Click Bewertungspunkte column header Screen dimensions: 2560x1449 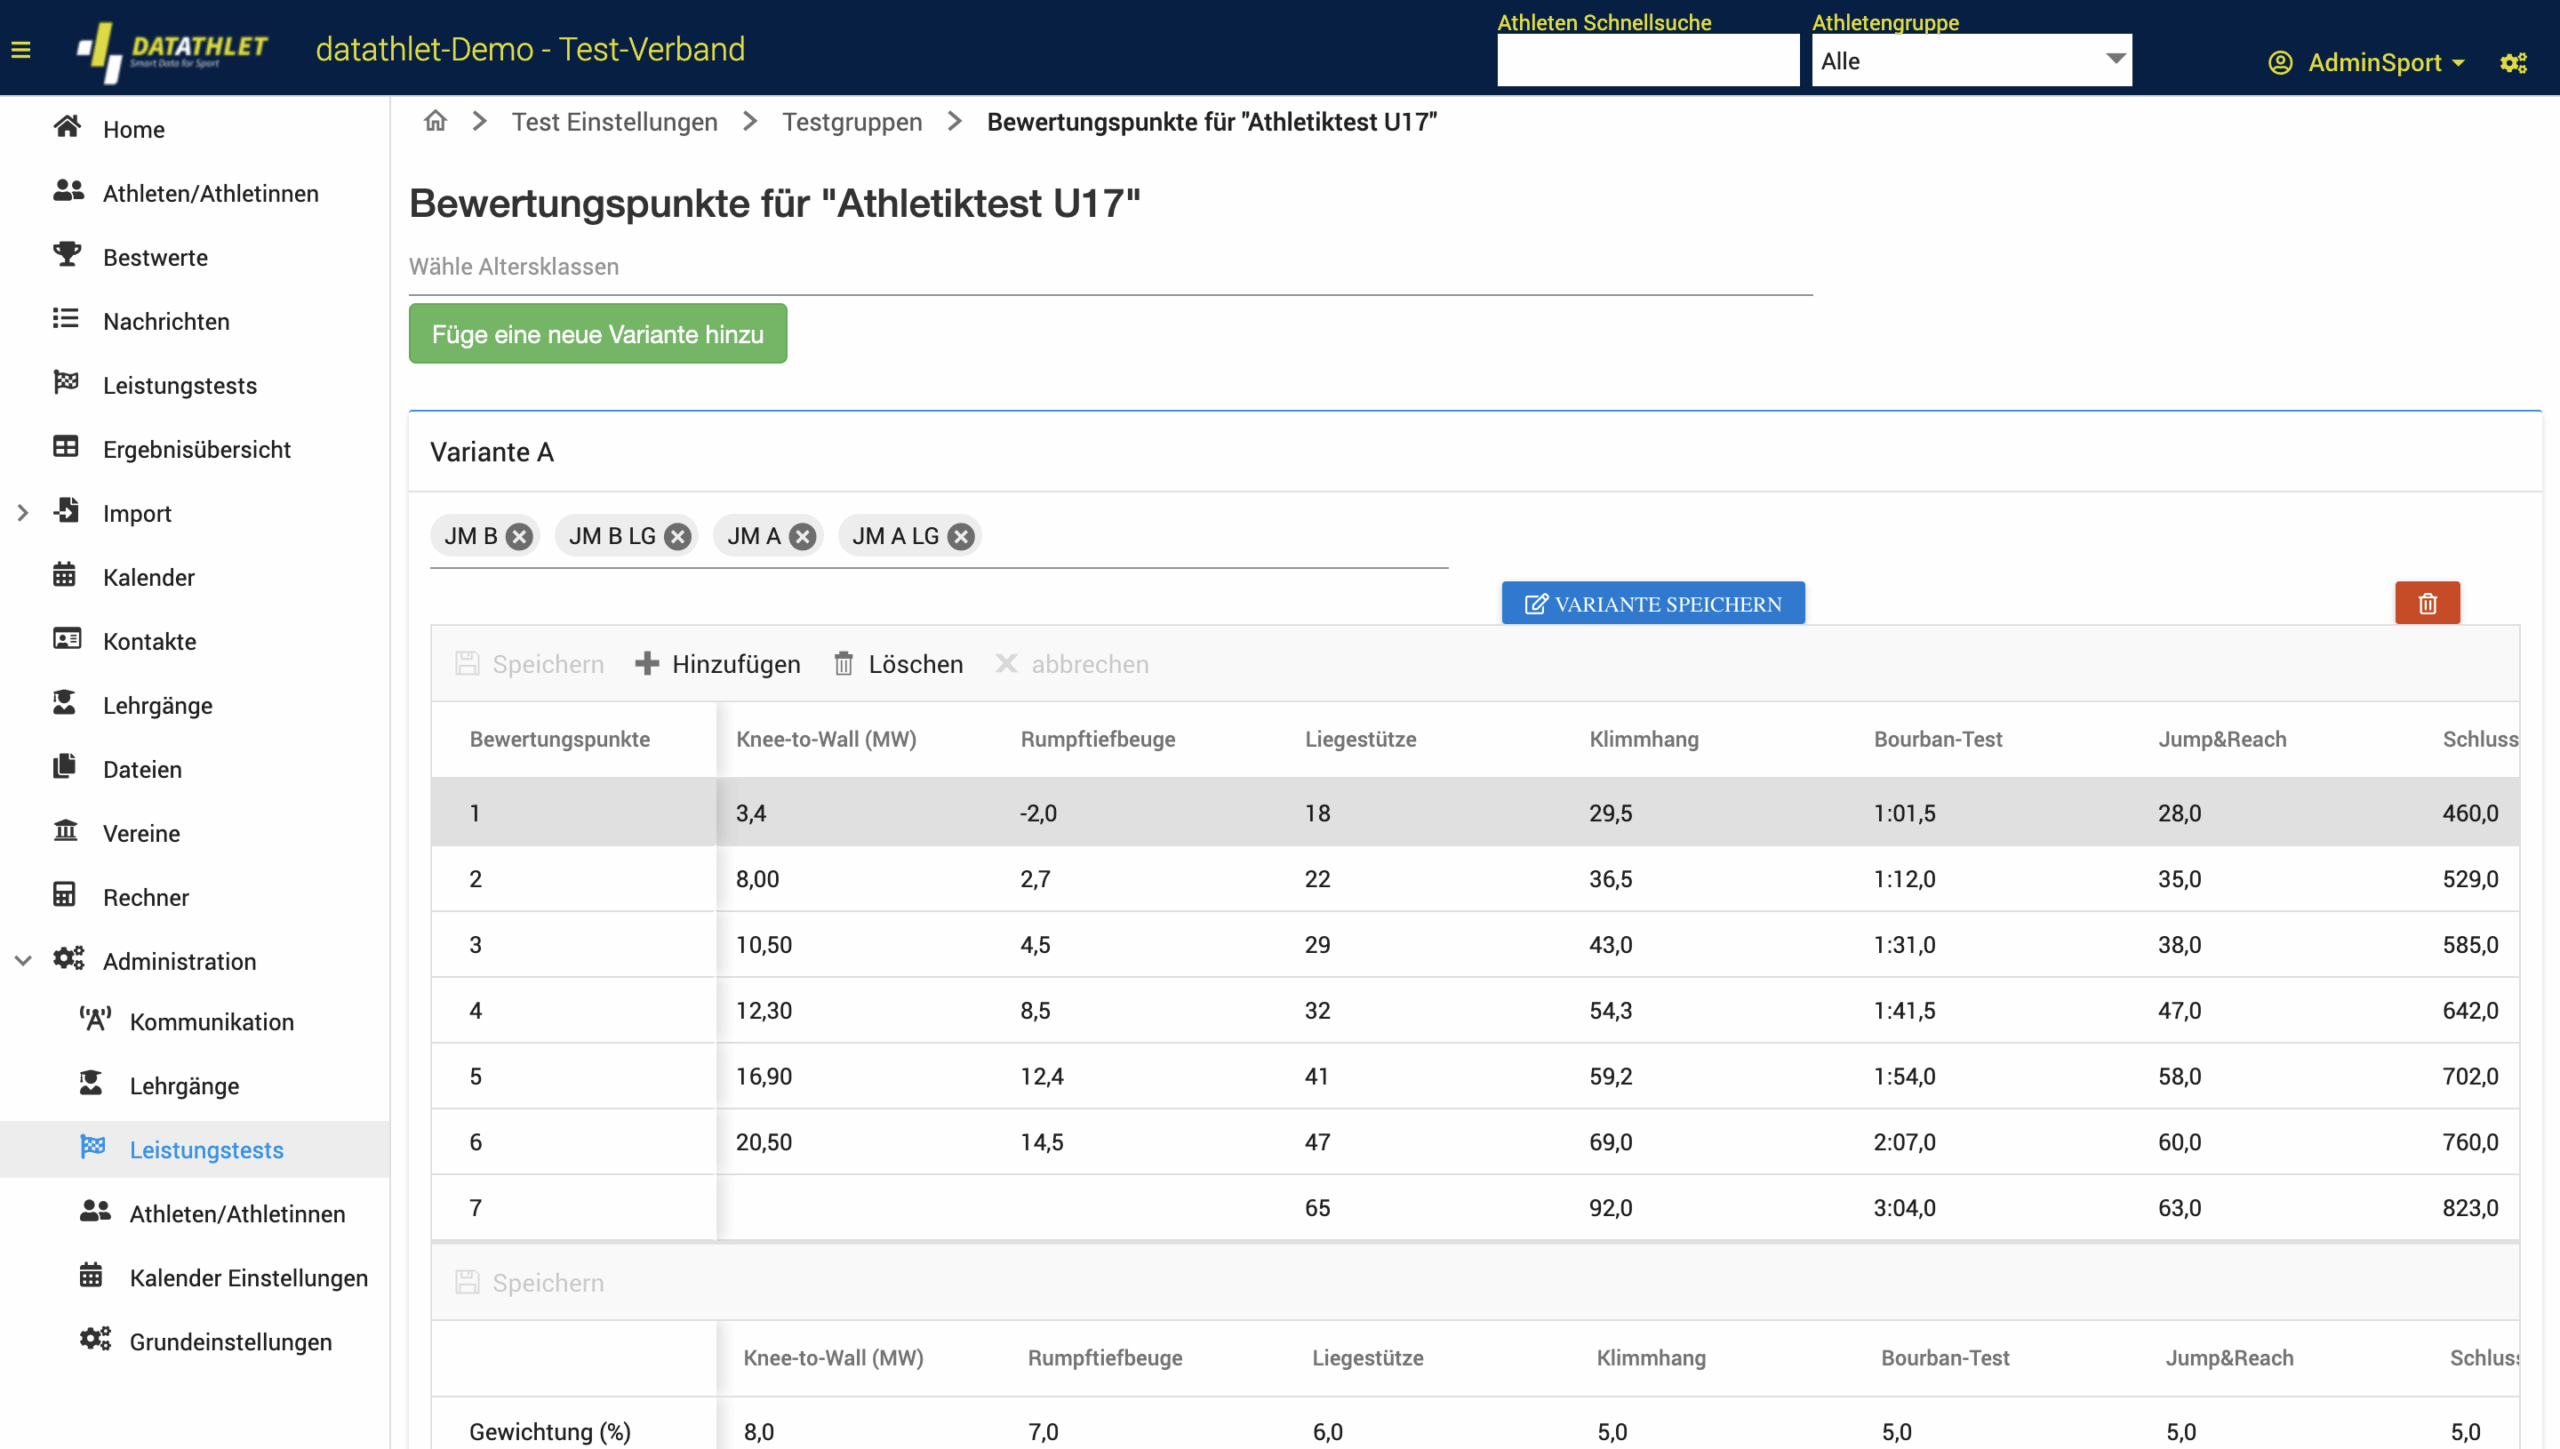(560, 739)
